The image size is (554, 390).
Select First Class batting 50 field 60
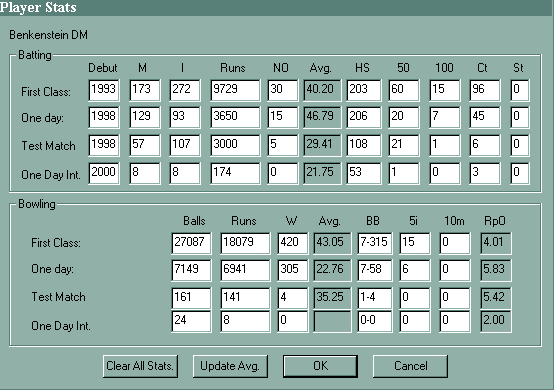pos(404,90)
